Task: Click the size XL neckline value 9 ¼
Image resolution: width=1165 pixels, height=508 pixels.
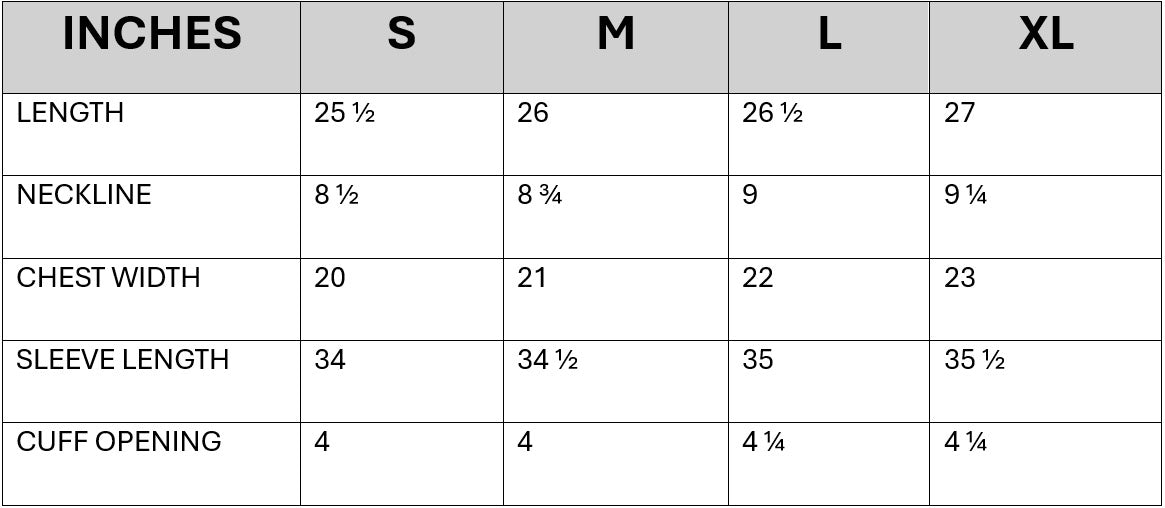Action: point(966,195)
